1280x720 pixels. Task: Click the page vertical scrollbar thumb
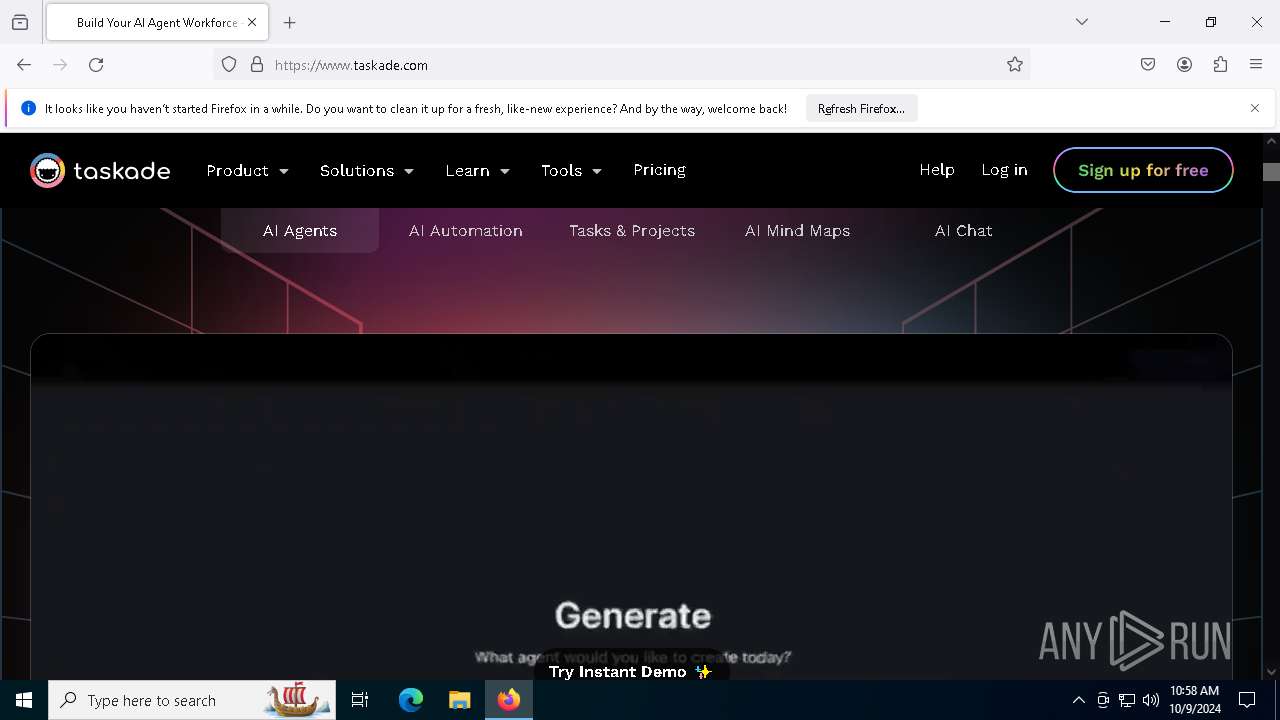point(1272,172)
